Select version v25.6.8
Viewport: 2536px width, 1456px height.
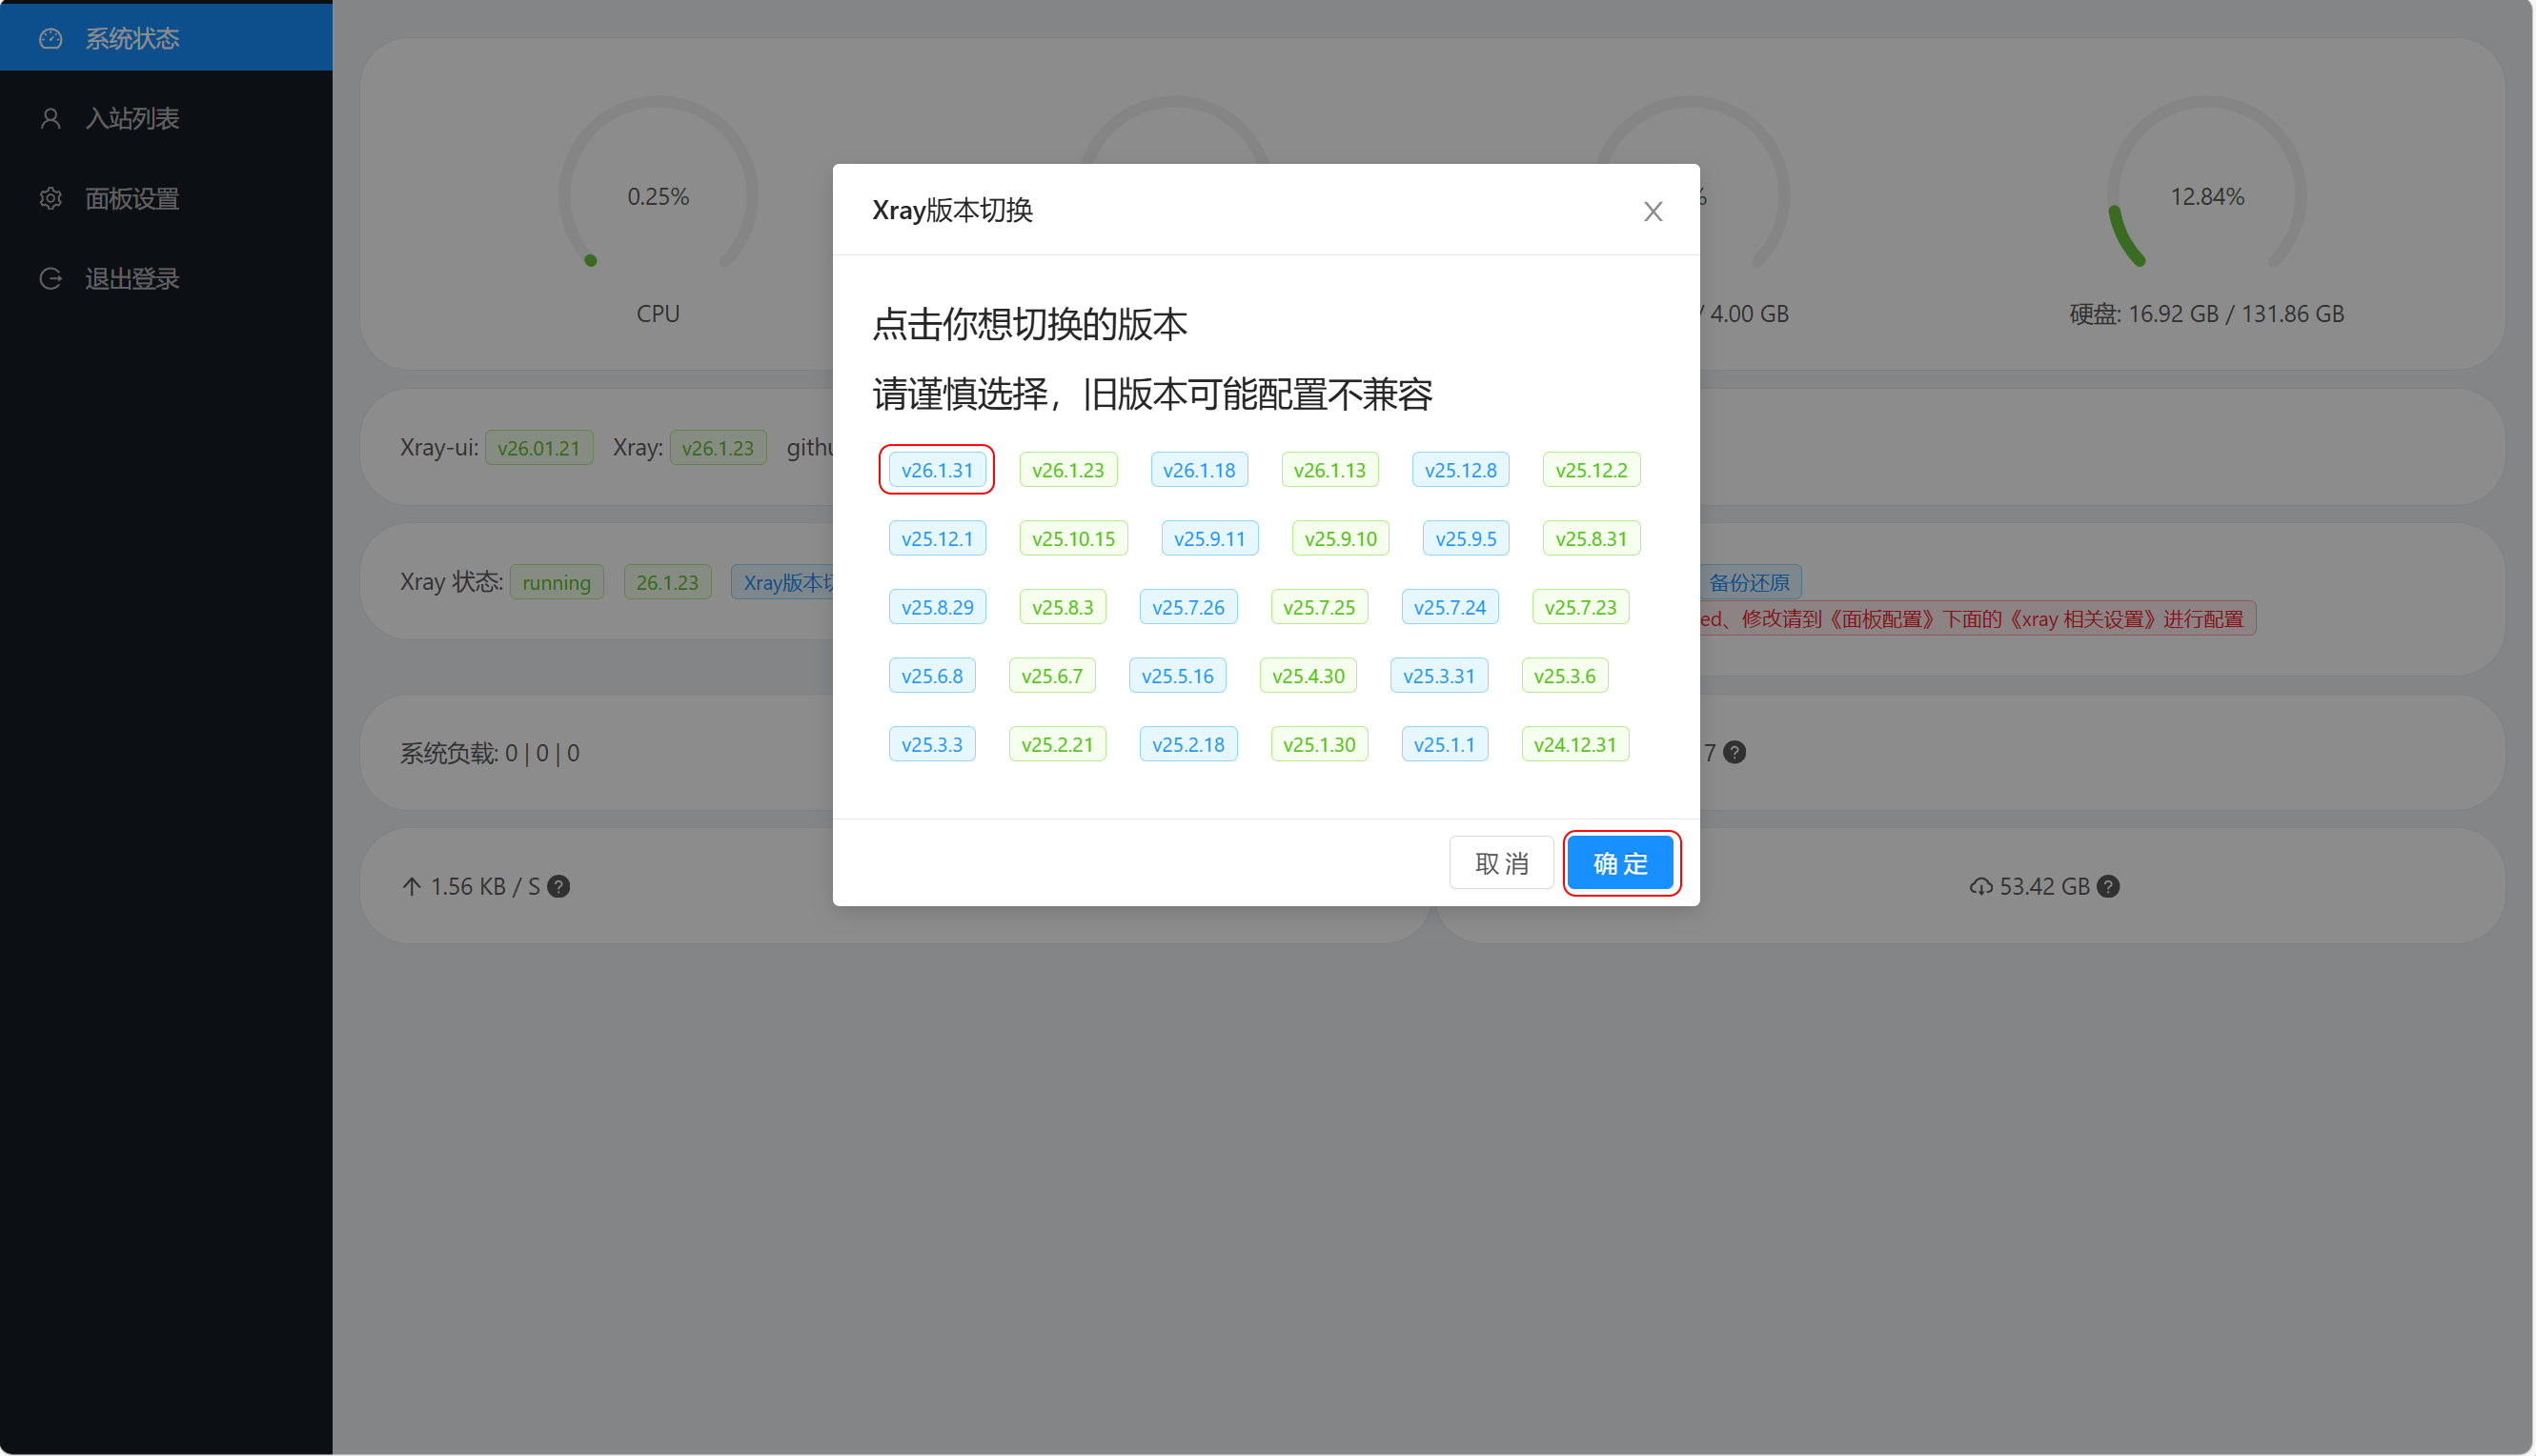pyautogui.click(x=931, y=676)
